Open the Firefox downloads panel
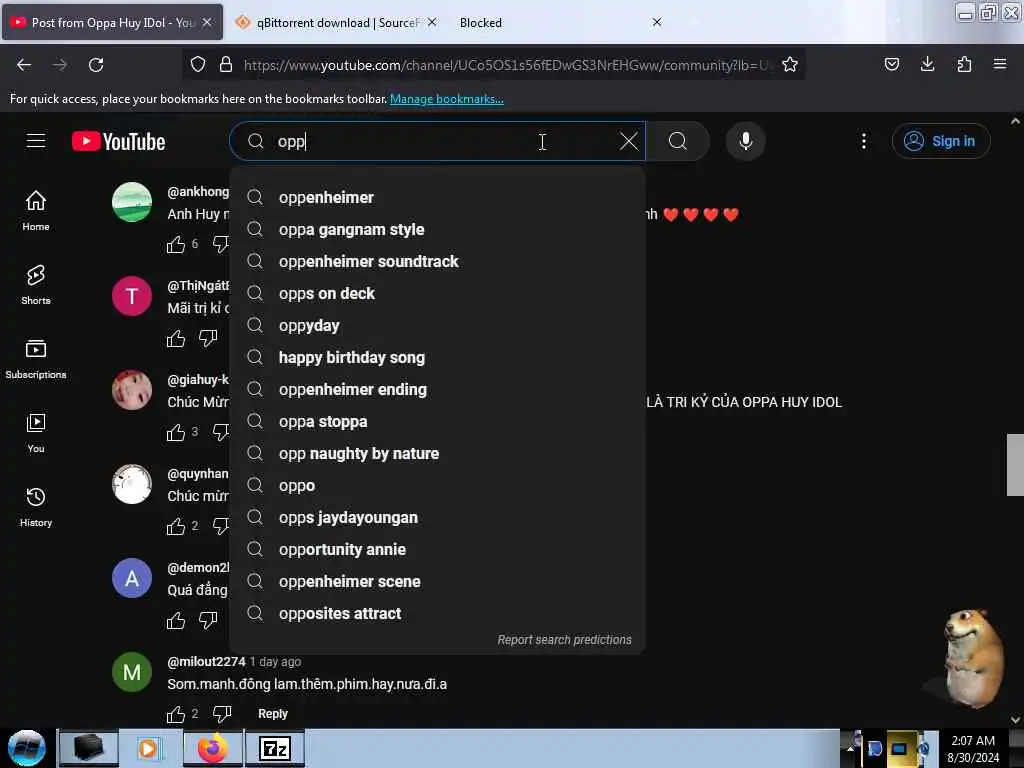This screenshot has height=768, width=1024. tap(927, 65)
